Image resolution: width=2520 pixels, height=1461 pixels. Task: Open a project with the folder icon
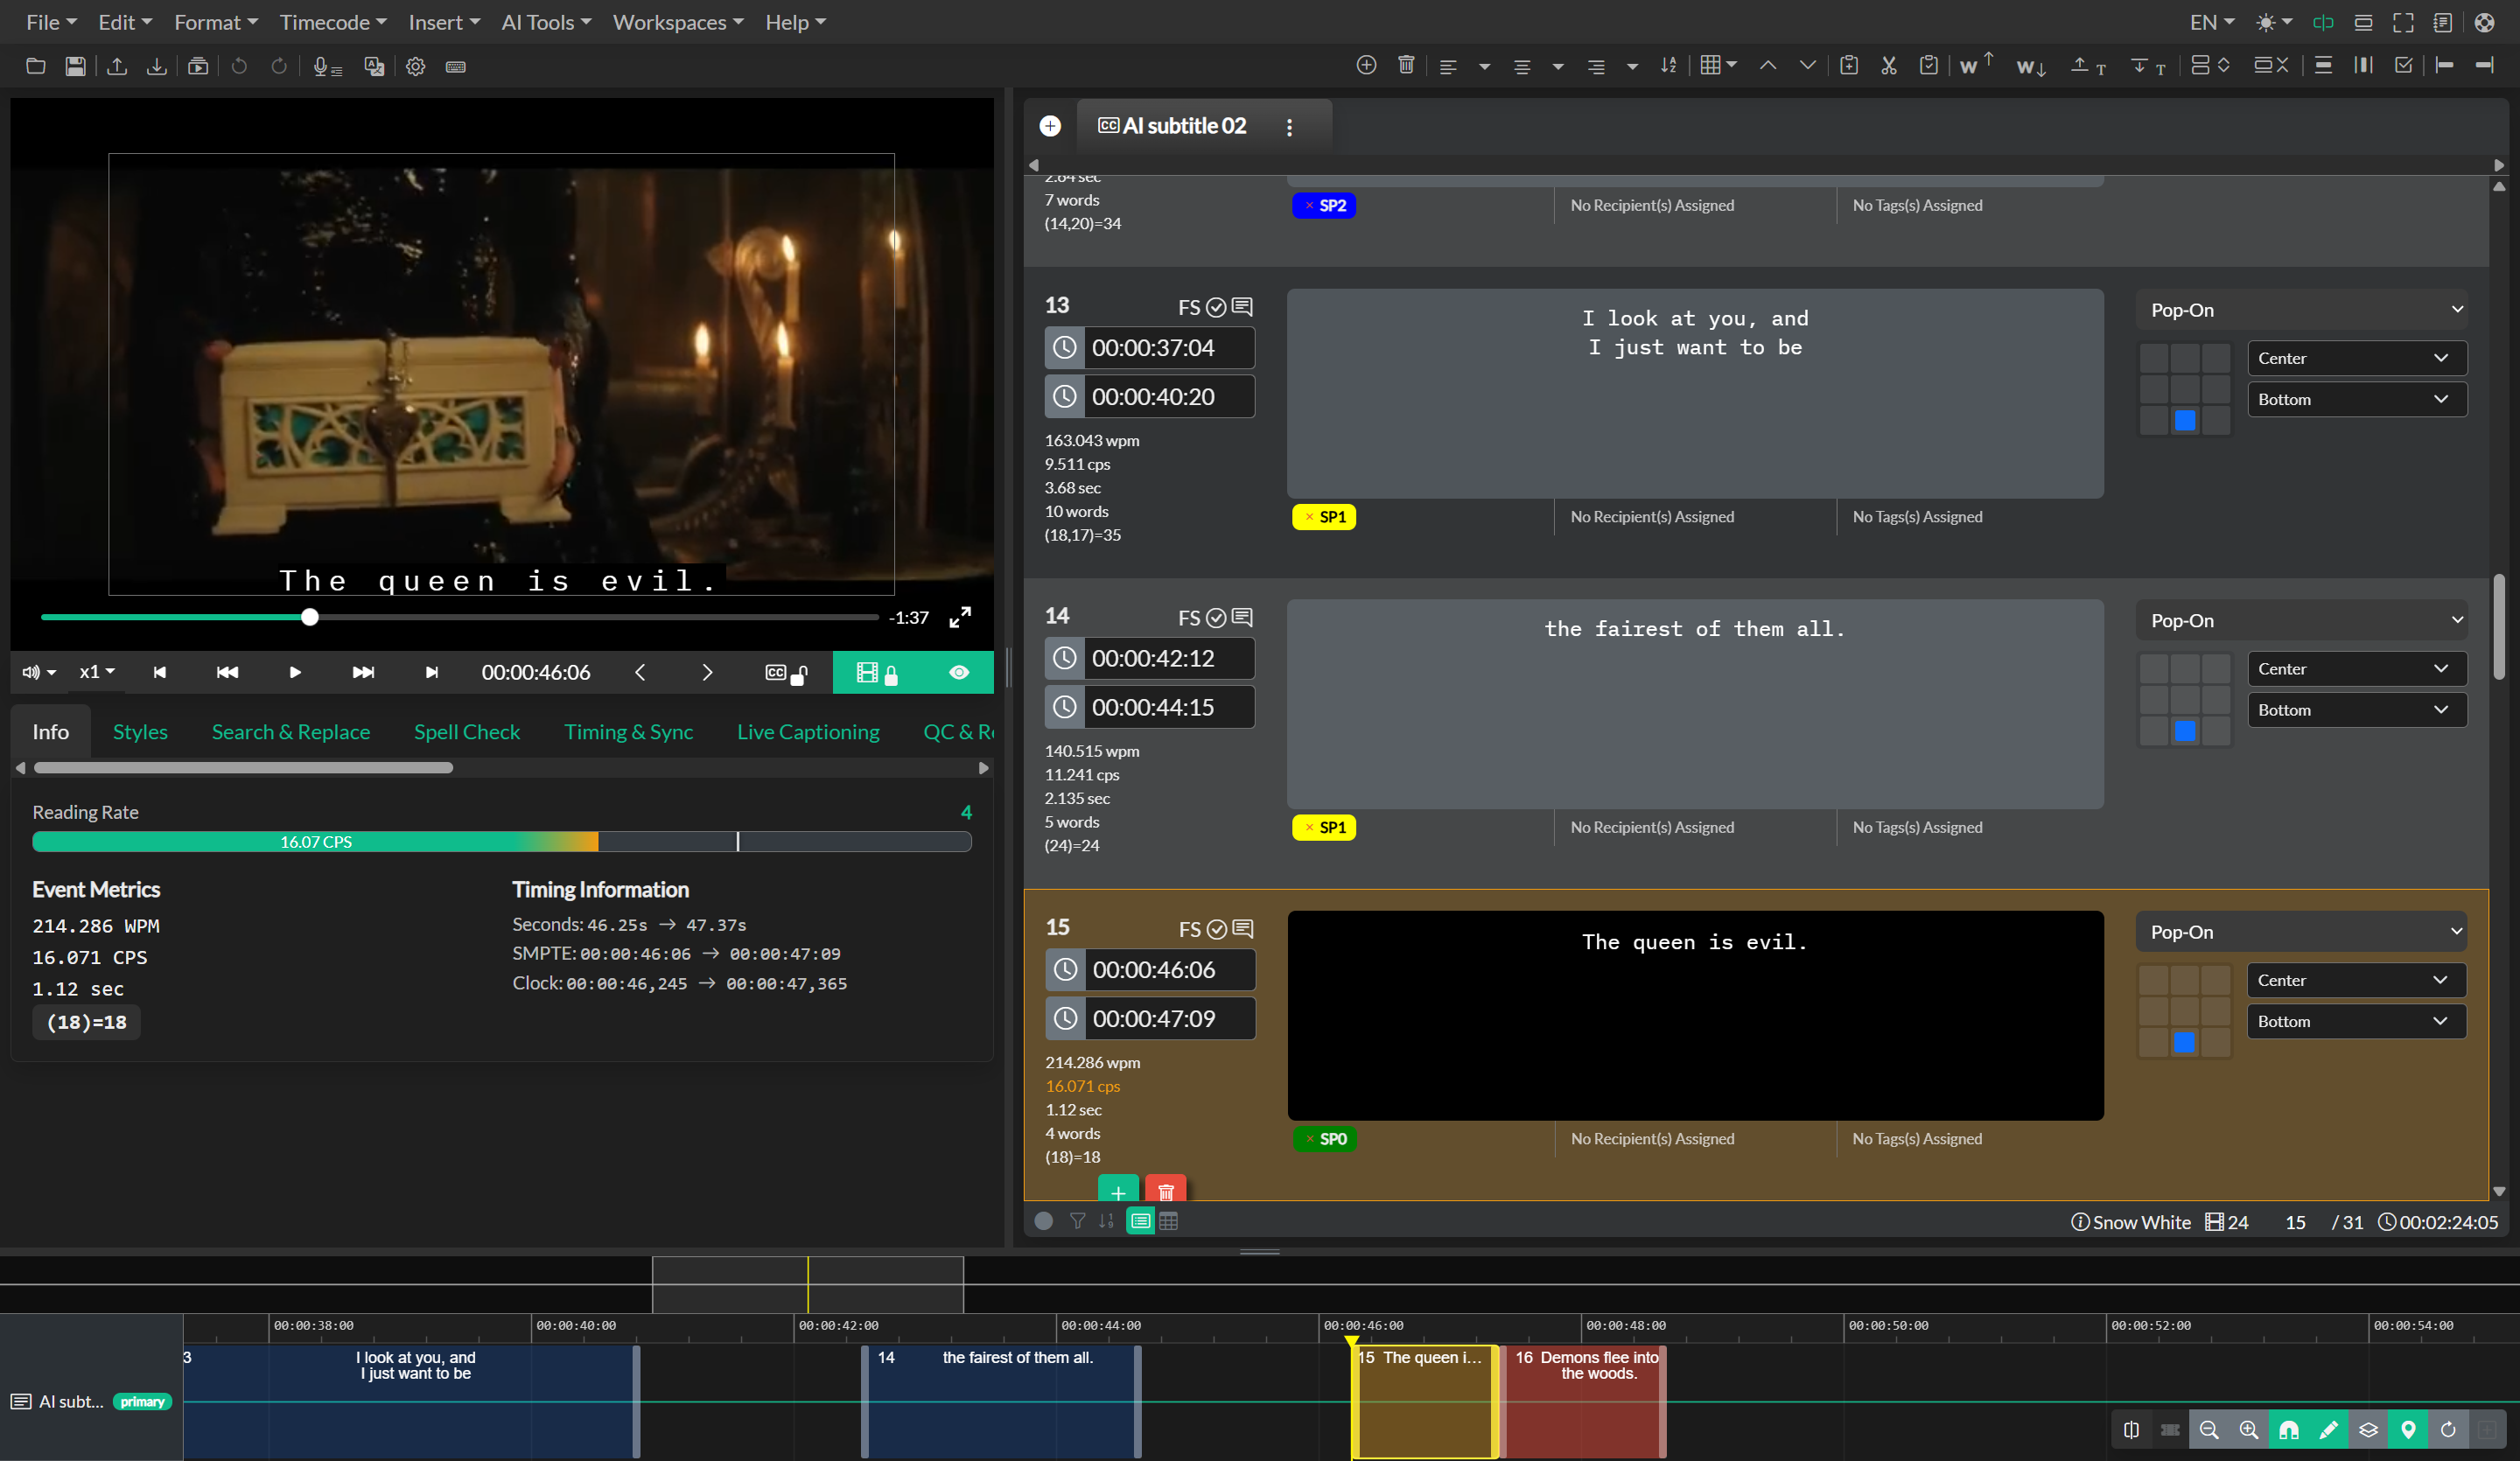coord(35,66)
